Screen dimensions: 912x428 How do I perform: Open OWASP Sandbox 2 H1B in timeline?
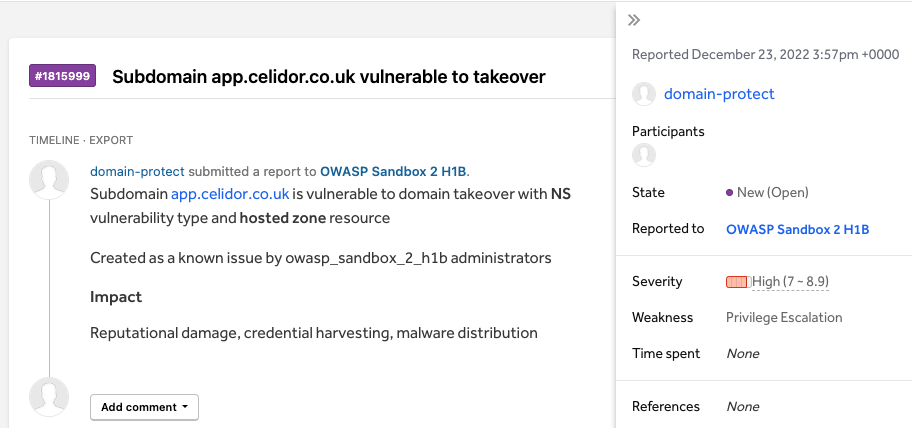(x=393, y=172)
